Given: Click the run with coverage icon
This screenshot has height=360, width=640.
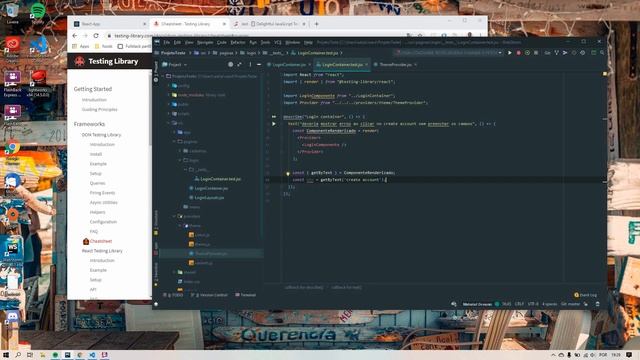Looking at the screenshot, I should tap(527, 53).
